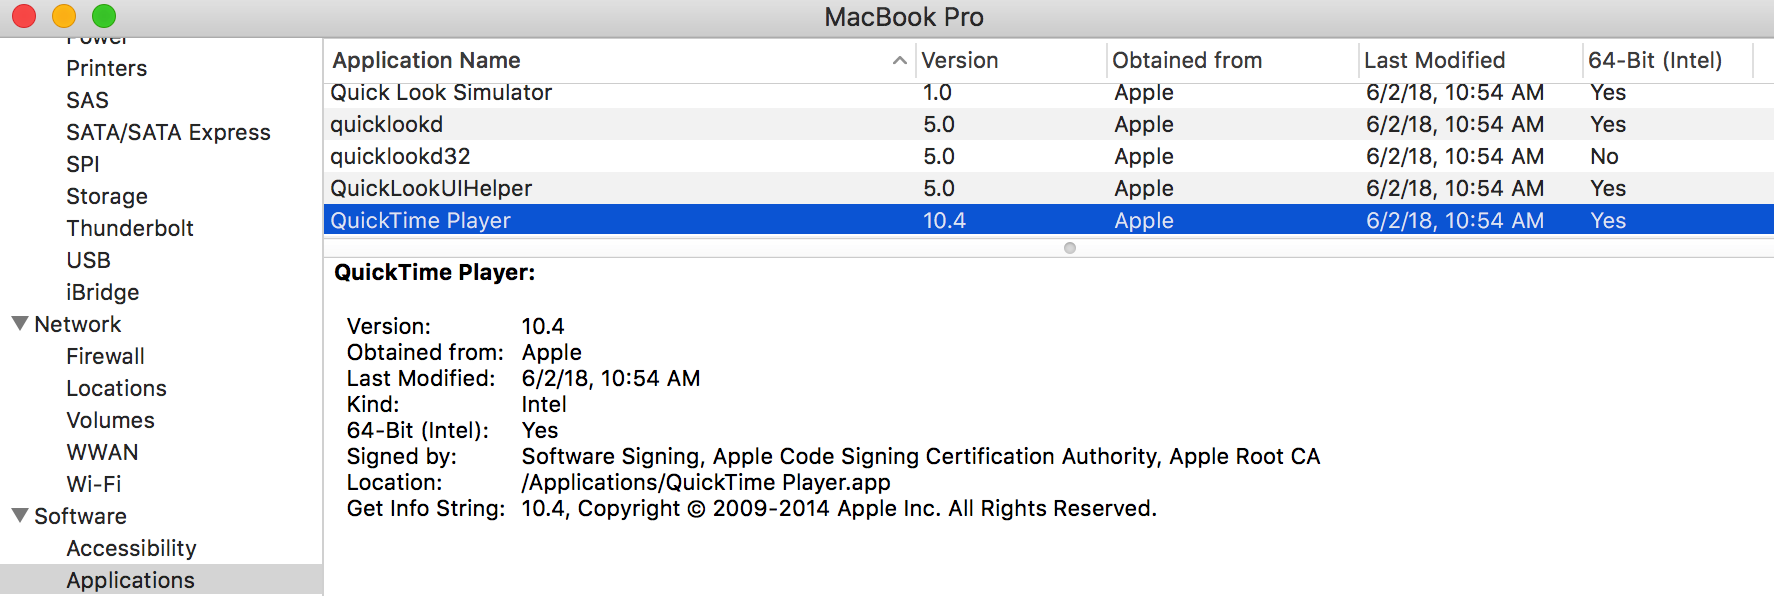Screen dimensions: 1774x596
Task: Collapse the Software section triangle
Action: (x=20, y=516)
